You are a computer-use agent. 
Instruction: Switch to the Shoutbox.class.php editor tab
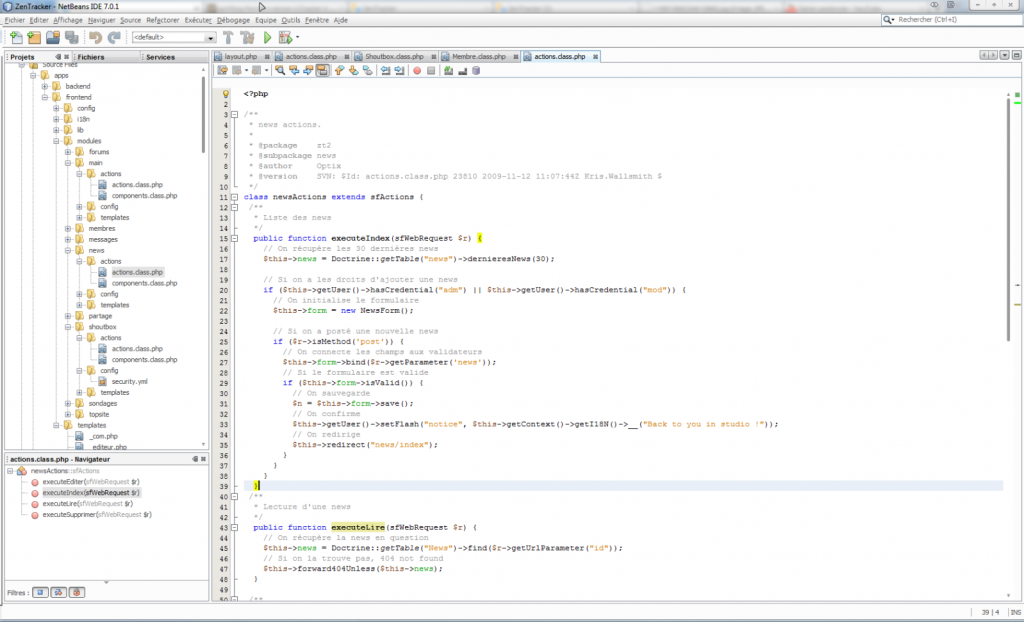pyautogui.click(x=394, y=57)
